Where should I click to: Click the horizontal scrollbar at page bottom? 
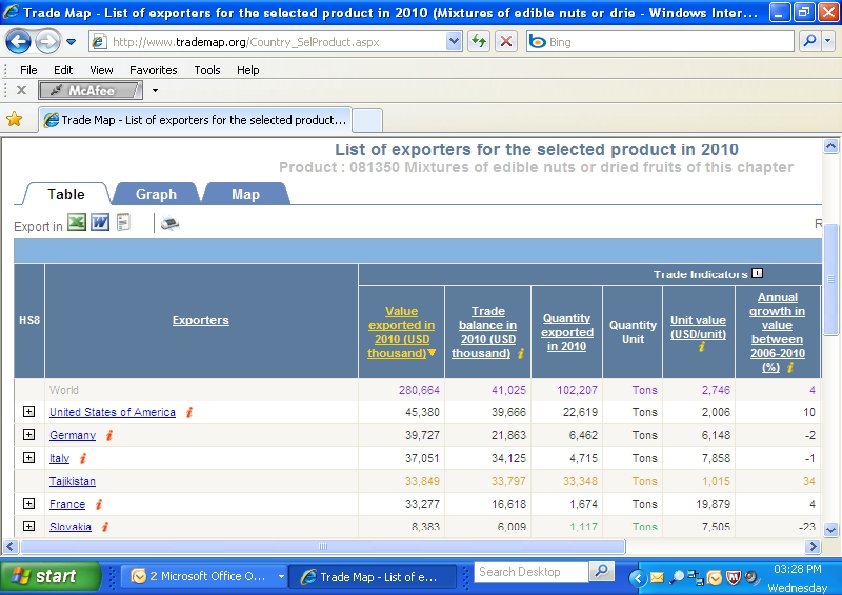click(x=322, y=547)
